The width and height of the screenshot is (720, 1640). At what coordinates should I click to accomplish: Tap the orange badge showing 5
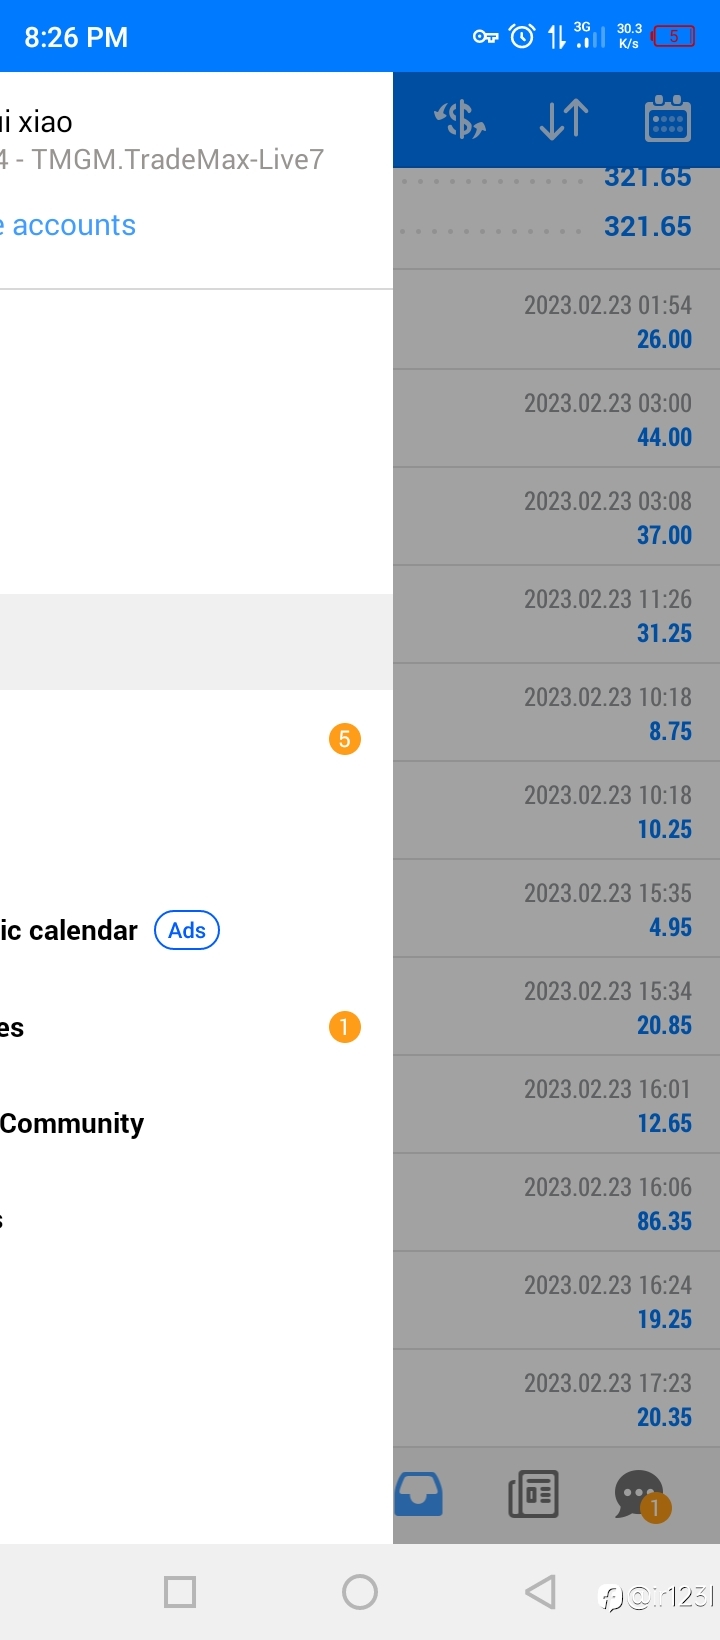pyautogui.click(x=345, y=739)
